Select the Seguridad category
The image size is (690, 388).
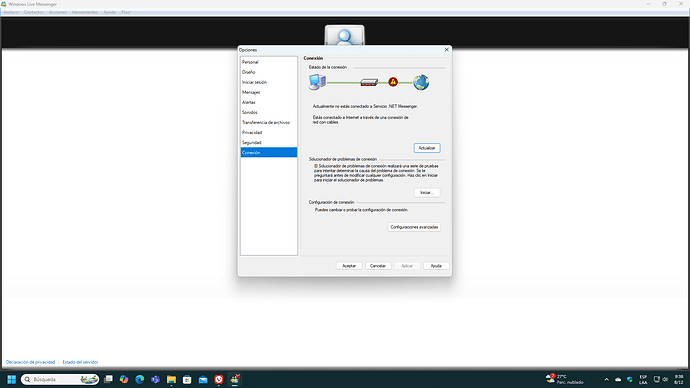268,143
